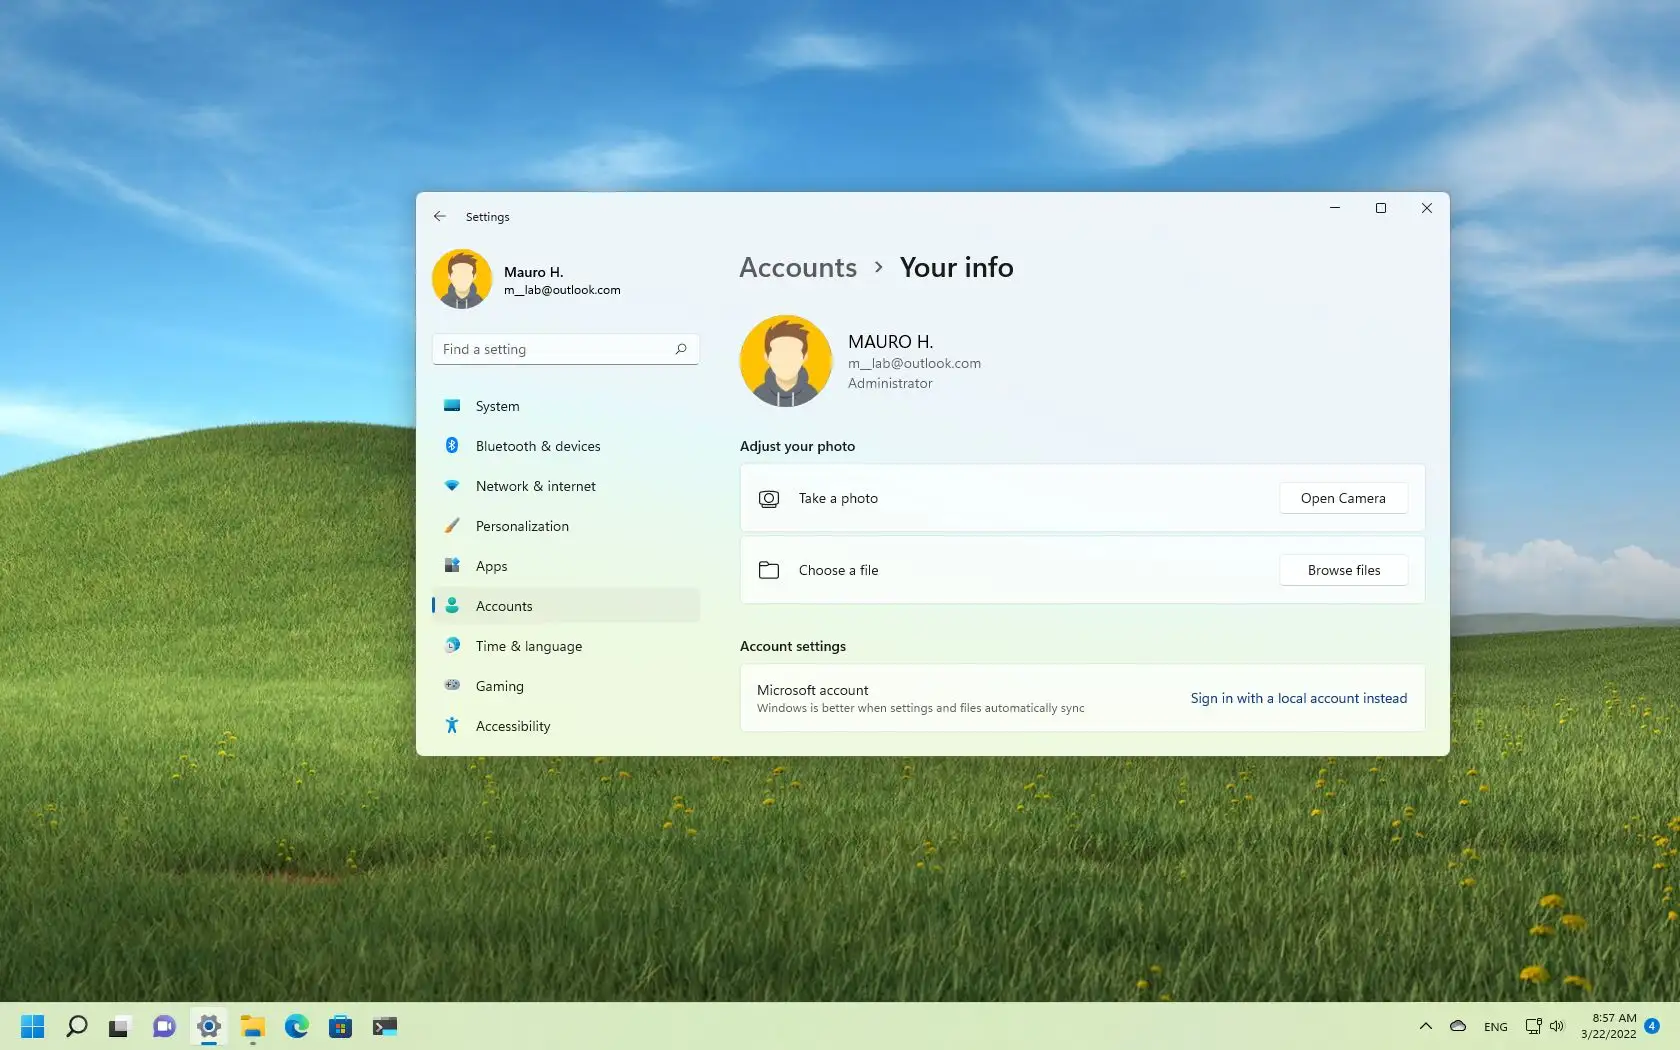Click the Administrator label
The width and height of the screenshot is (1680, 1050).
890,384
